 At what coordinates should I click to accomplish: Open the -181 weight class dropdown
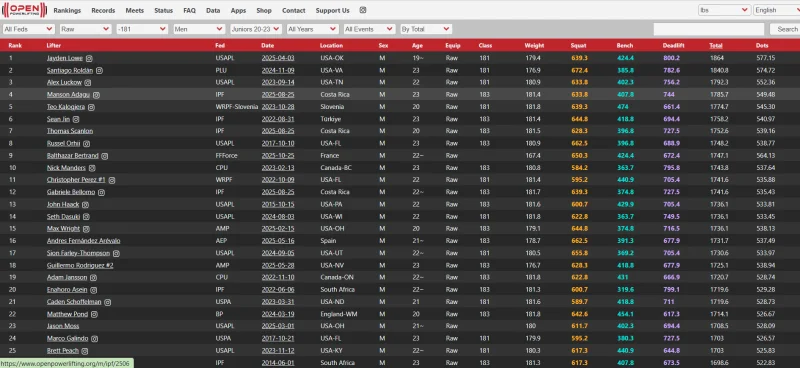(142, 29)
